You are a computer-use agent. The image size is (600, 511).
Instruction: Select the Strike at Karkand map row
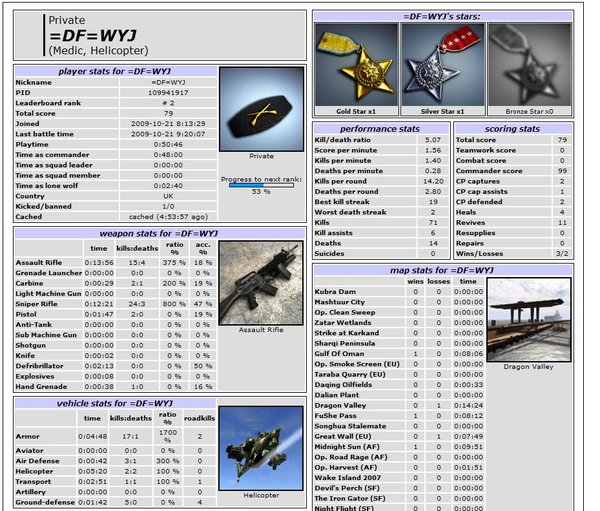pos(399,333)
